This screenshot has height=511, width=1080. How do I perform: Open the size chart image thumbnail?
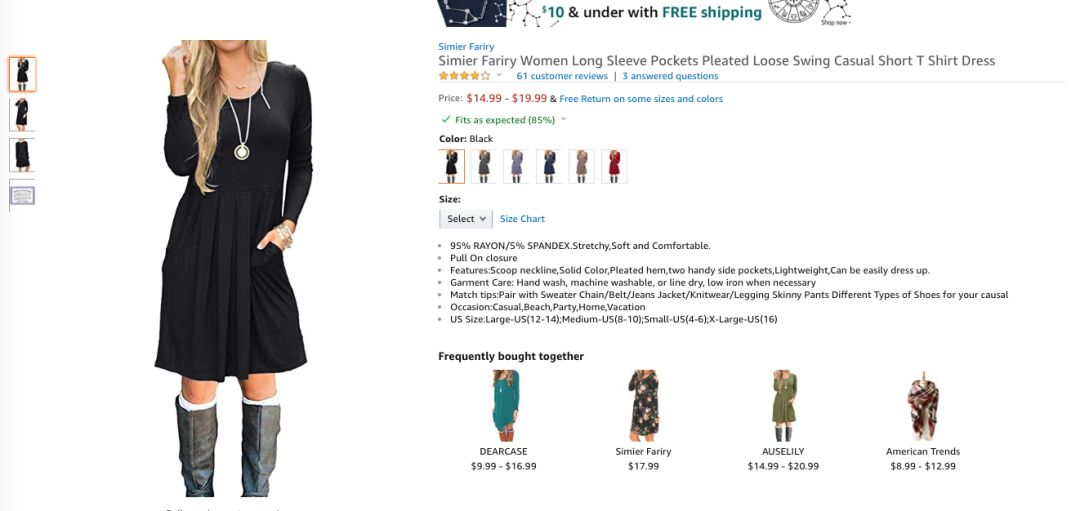[x=22, y=196]
